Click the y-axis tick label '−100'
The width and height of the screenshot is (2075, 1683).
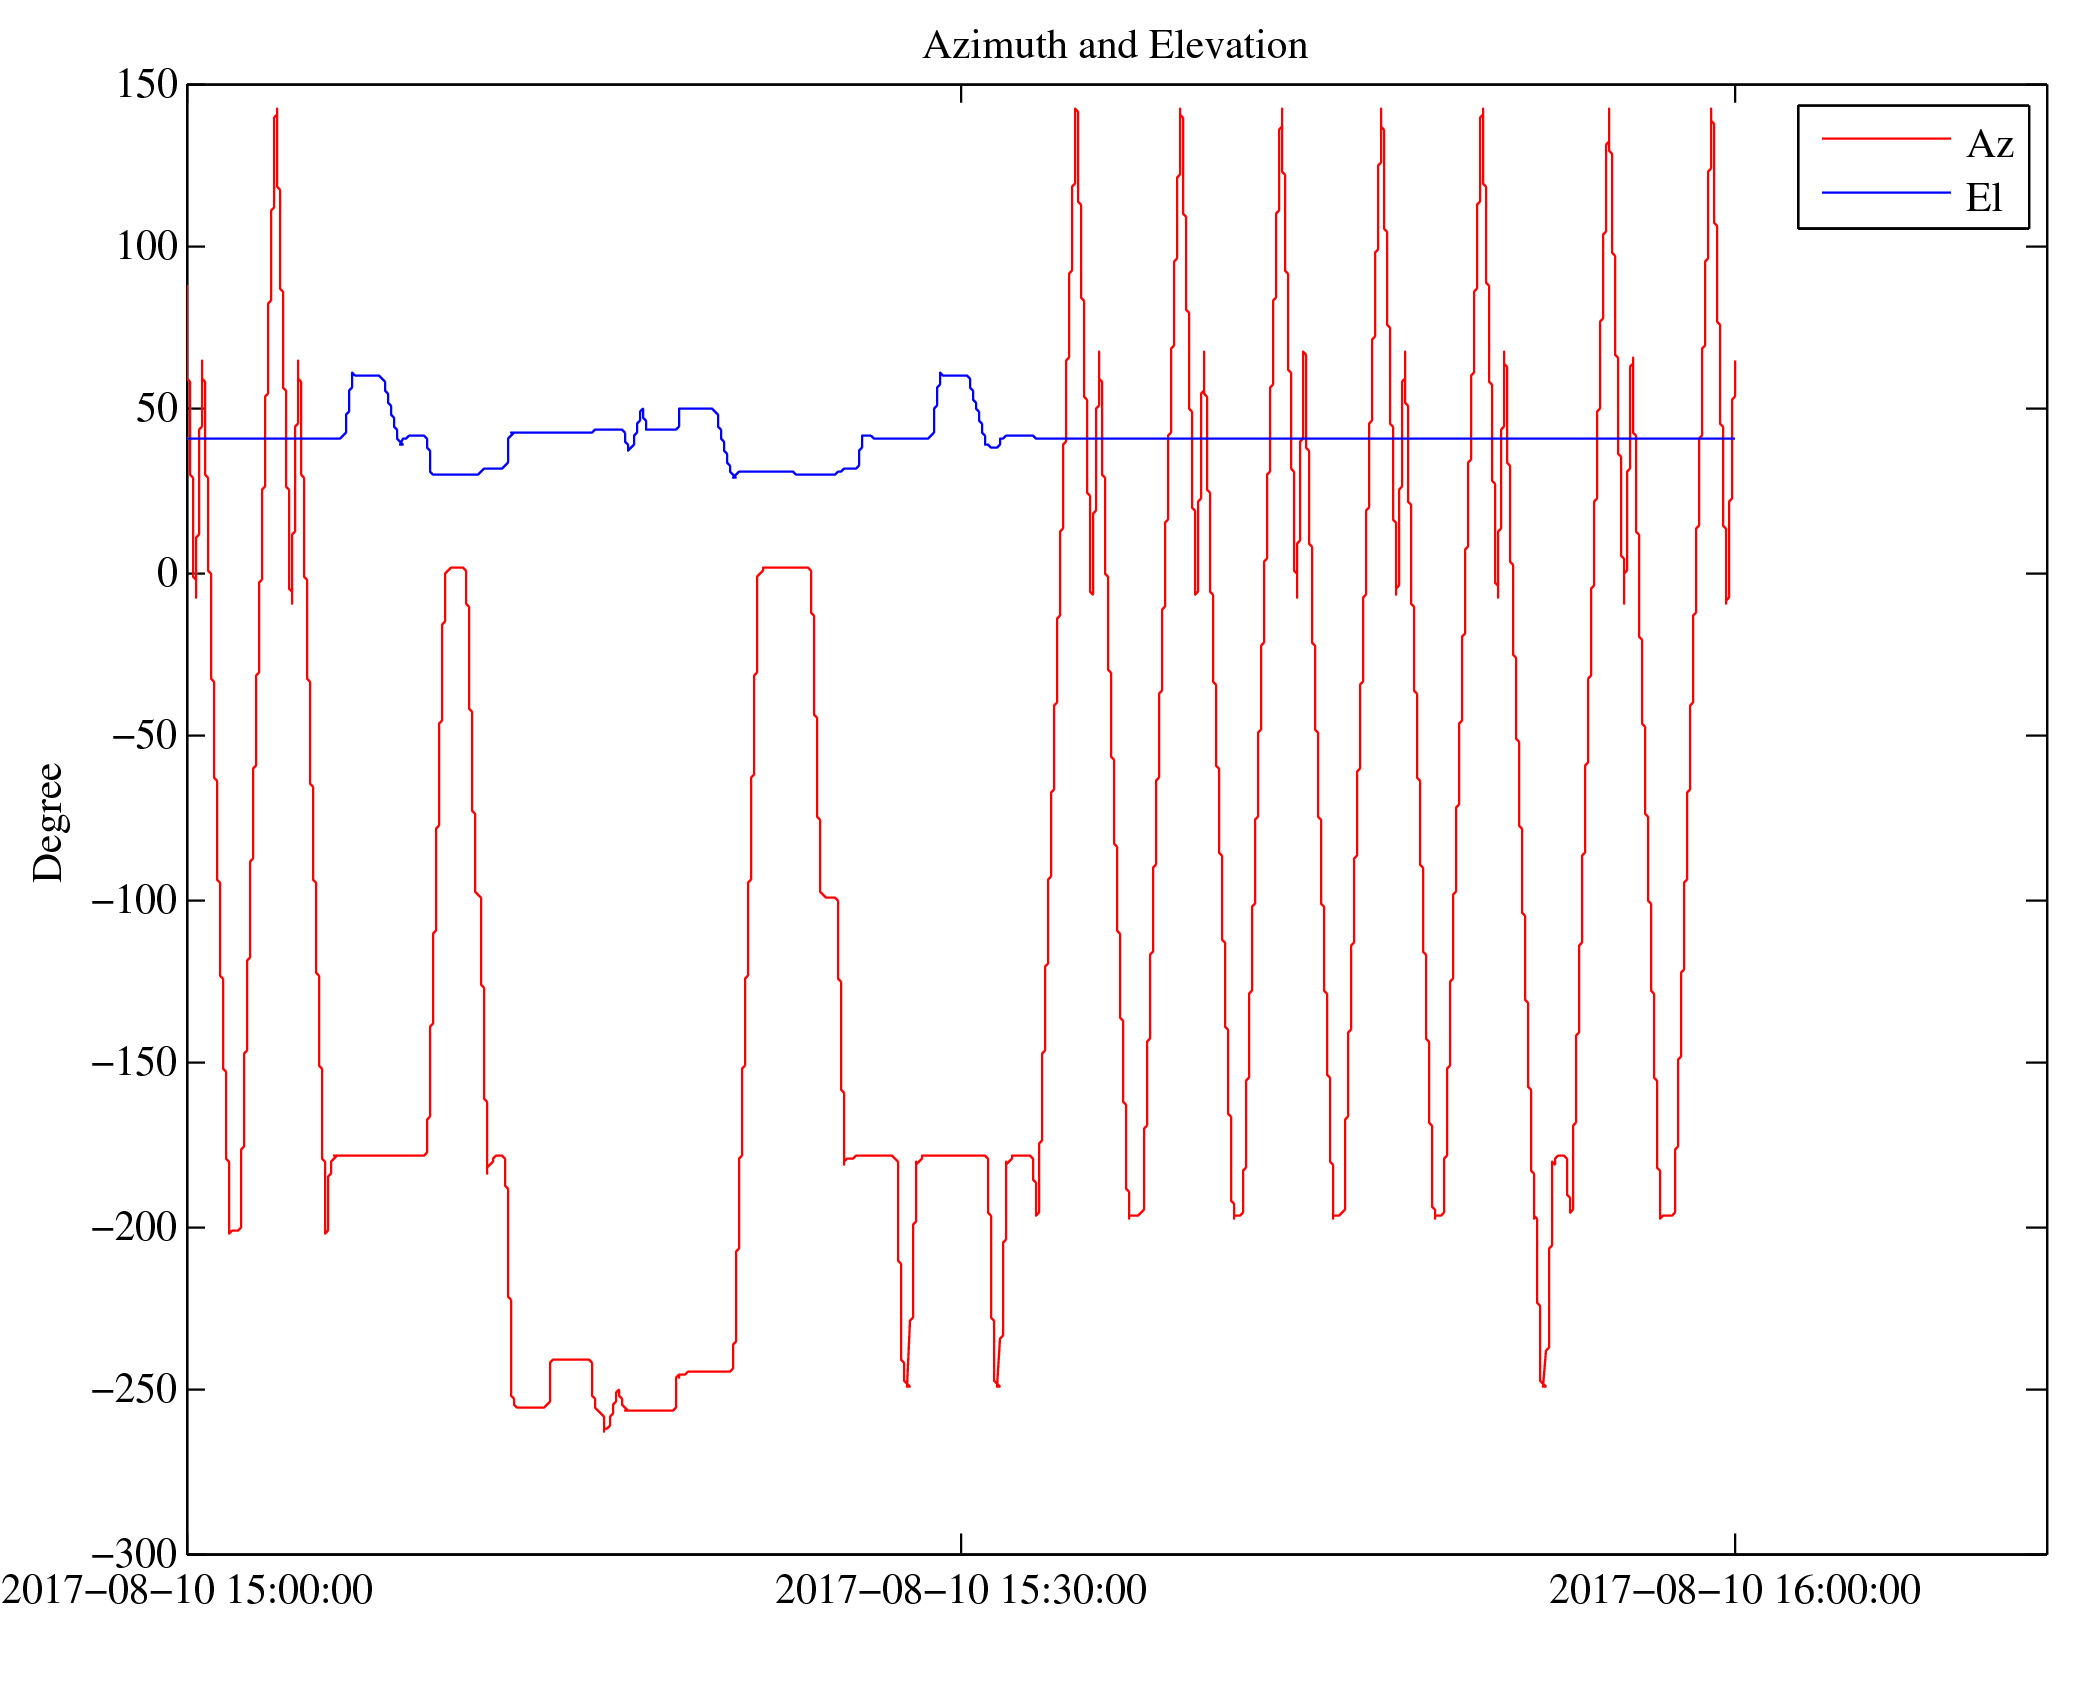point(135,901)
